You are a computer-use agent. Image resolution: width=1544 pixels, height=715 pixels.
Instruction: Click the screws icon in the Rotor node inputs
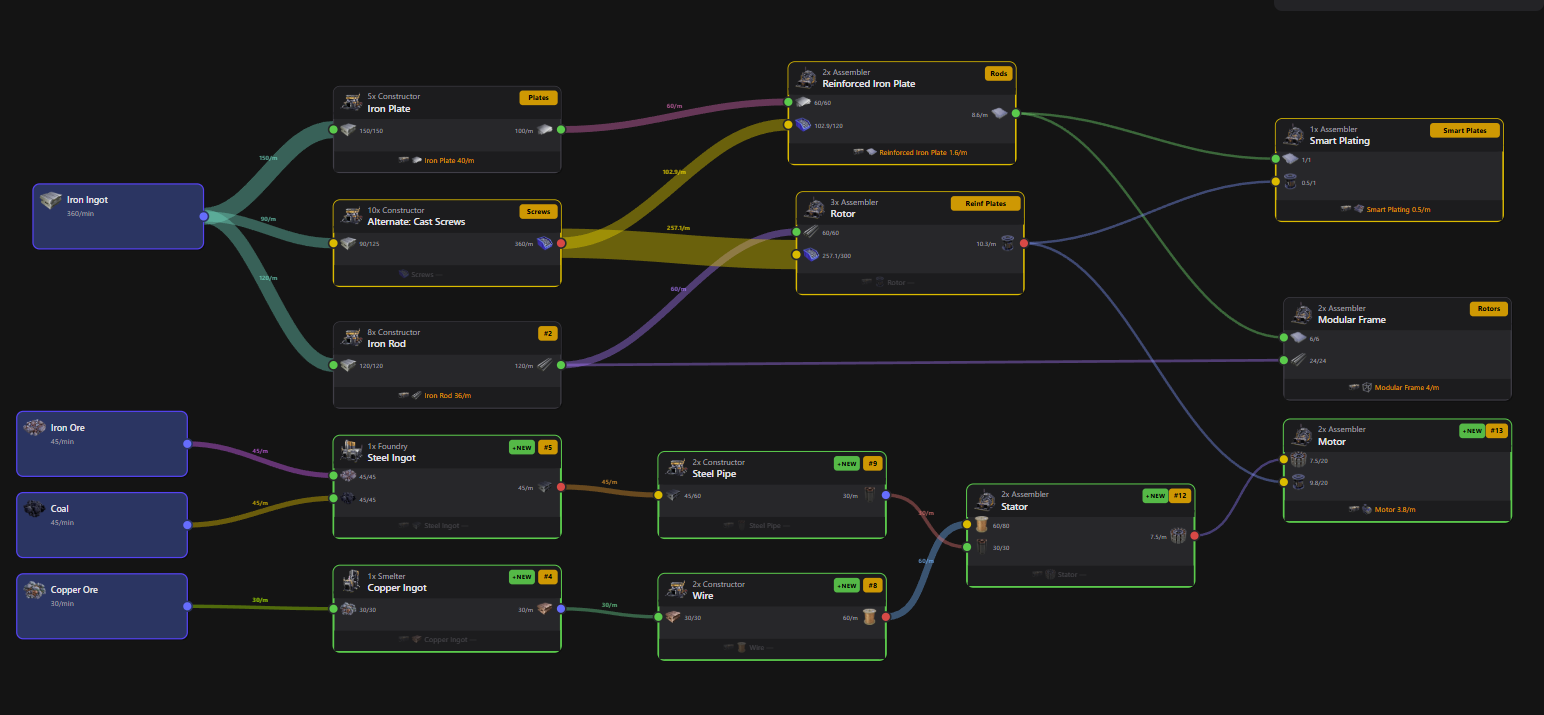(810, 254)
